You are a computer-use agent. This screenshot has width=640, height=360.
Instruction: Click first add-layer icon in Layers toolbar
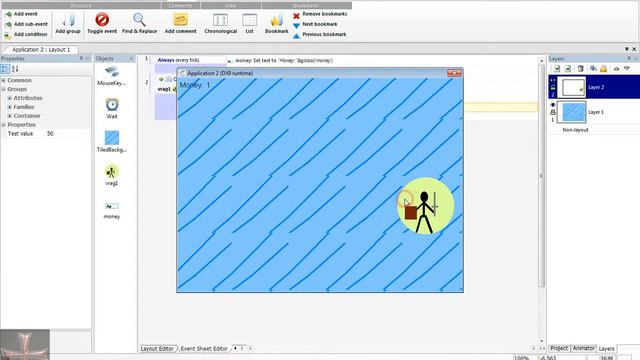point(557,69)
